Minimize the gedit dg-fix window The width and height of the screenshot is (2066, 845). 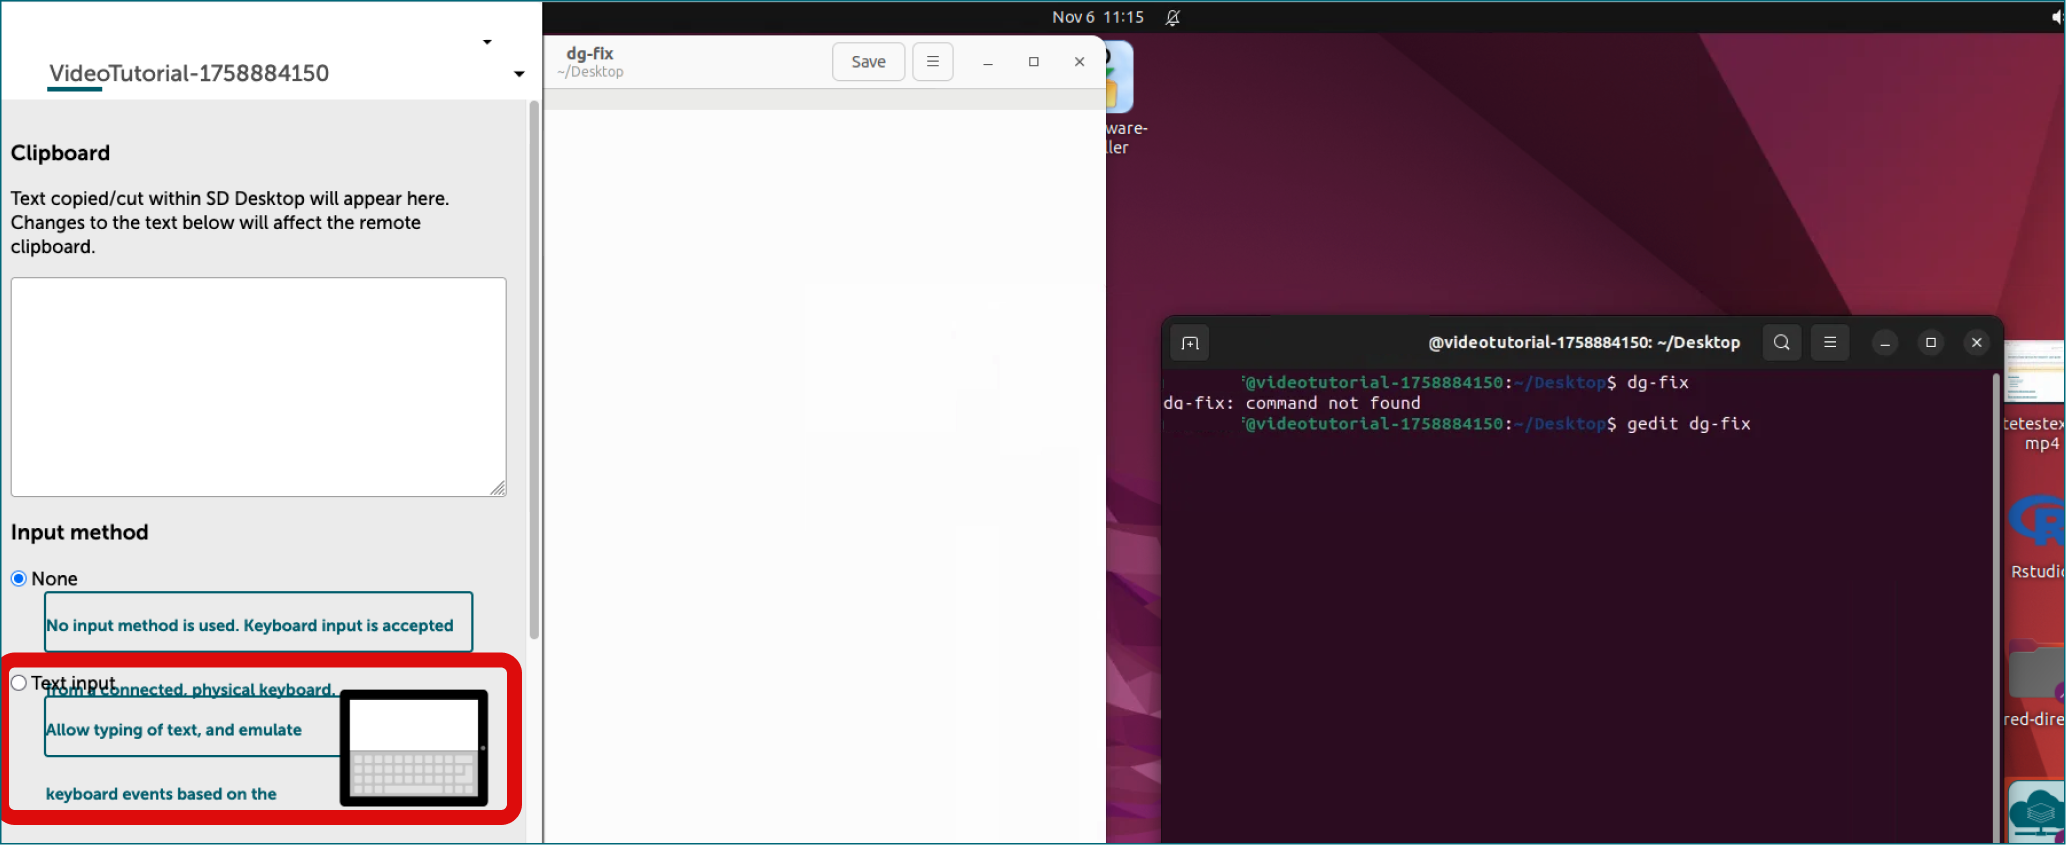987,62
